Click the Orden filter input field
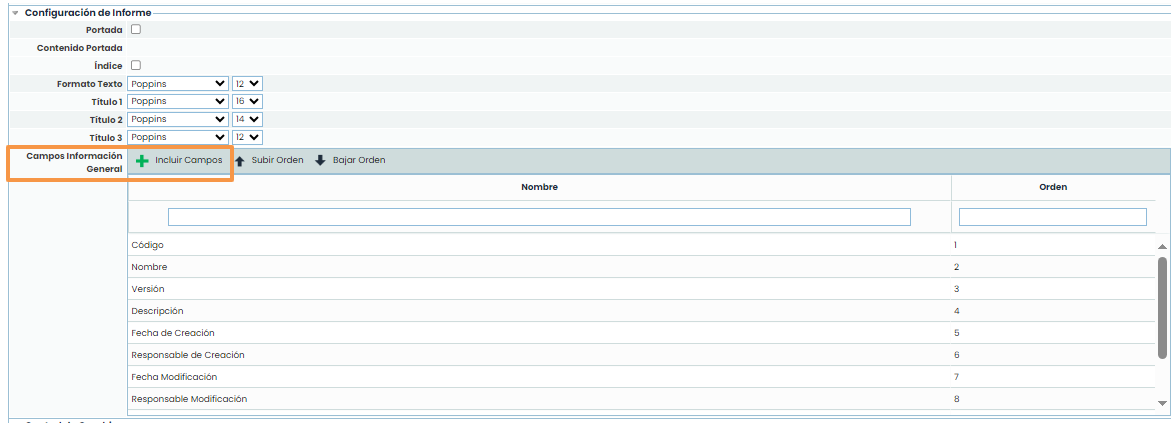The width and height of the screenshot is (1171, 423). [x=1052, y=217]
